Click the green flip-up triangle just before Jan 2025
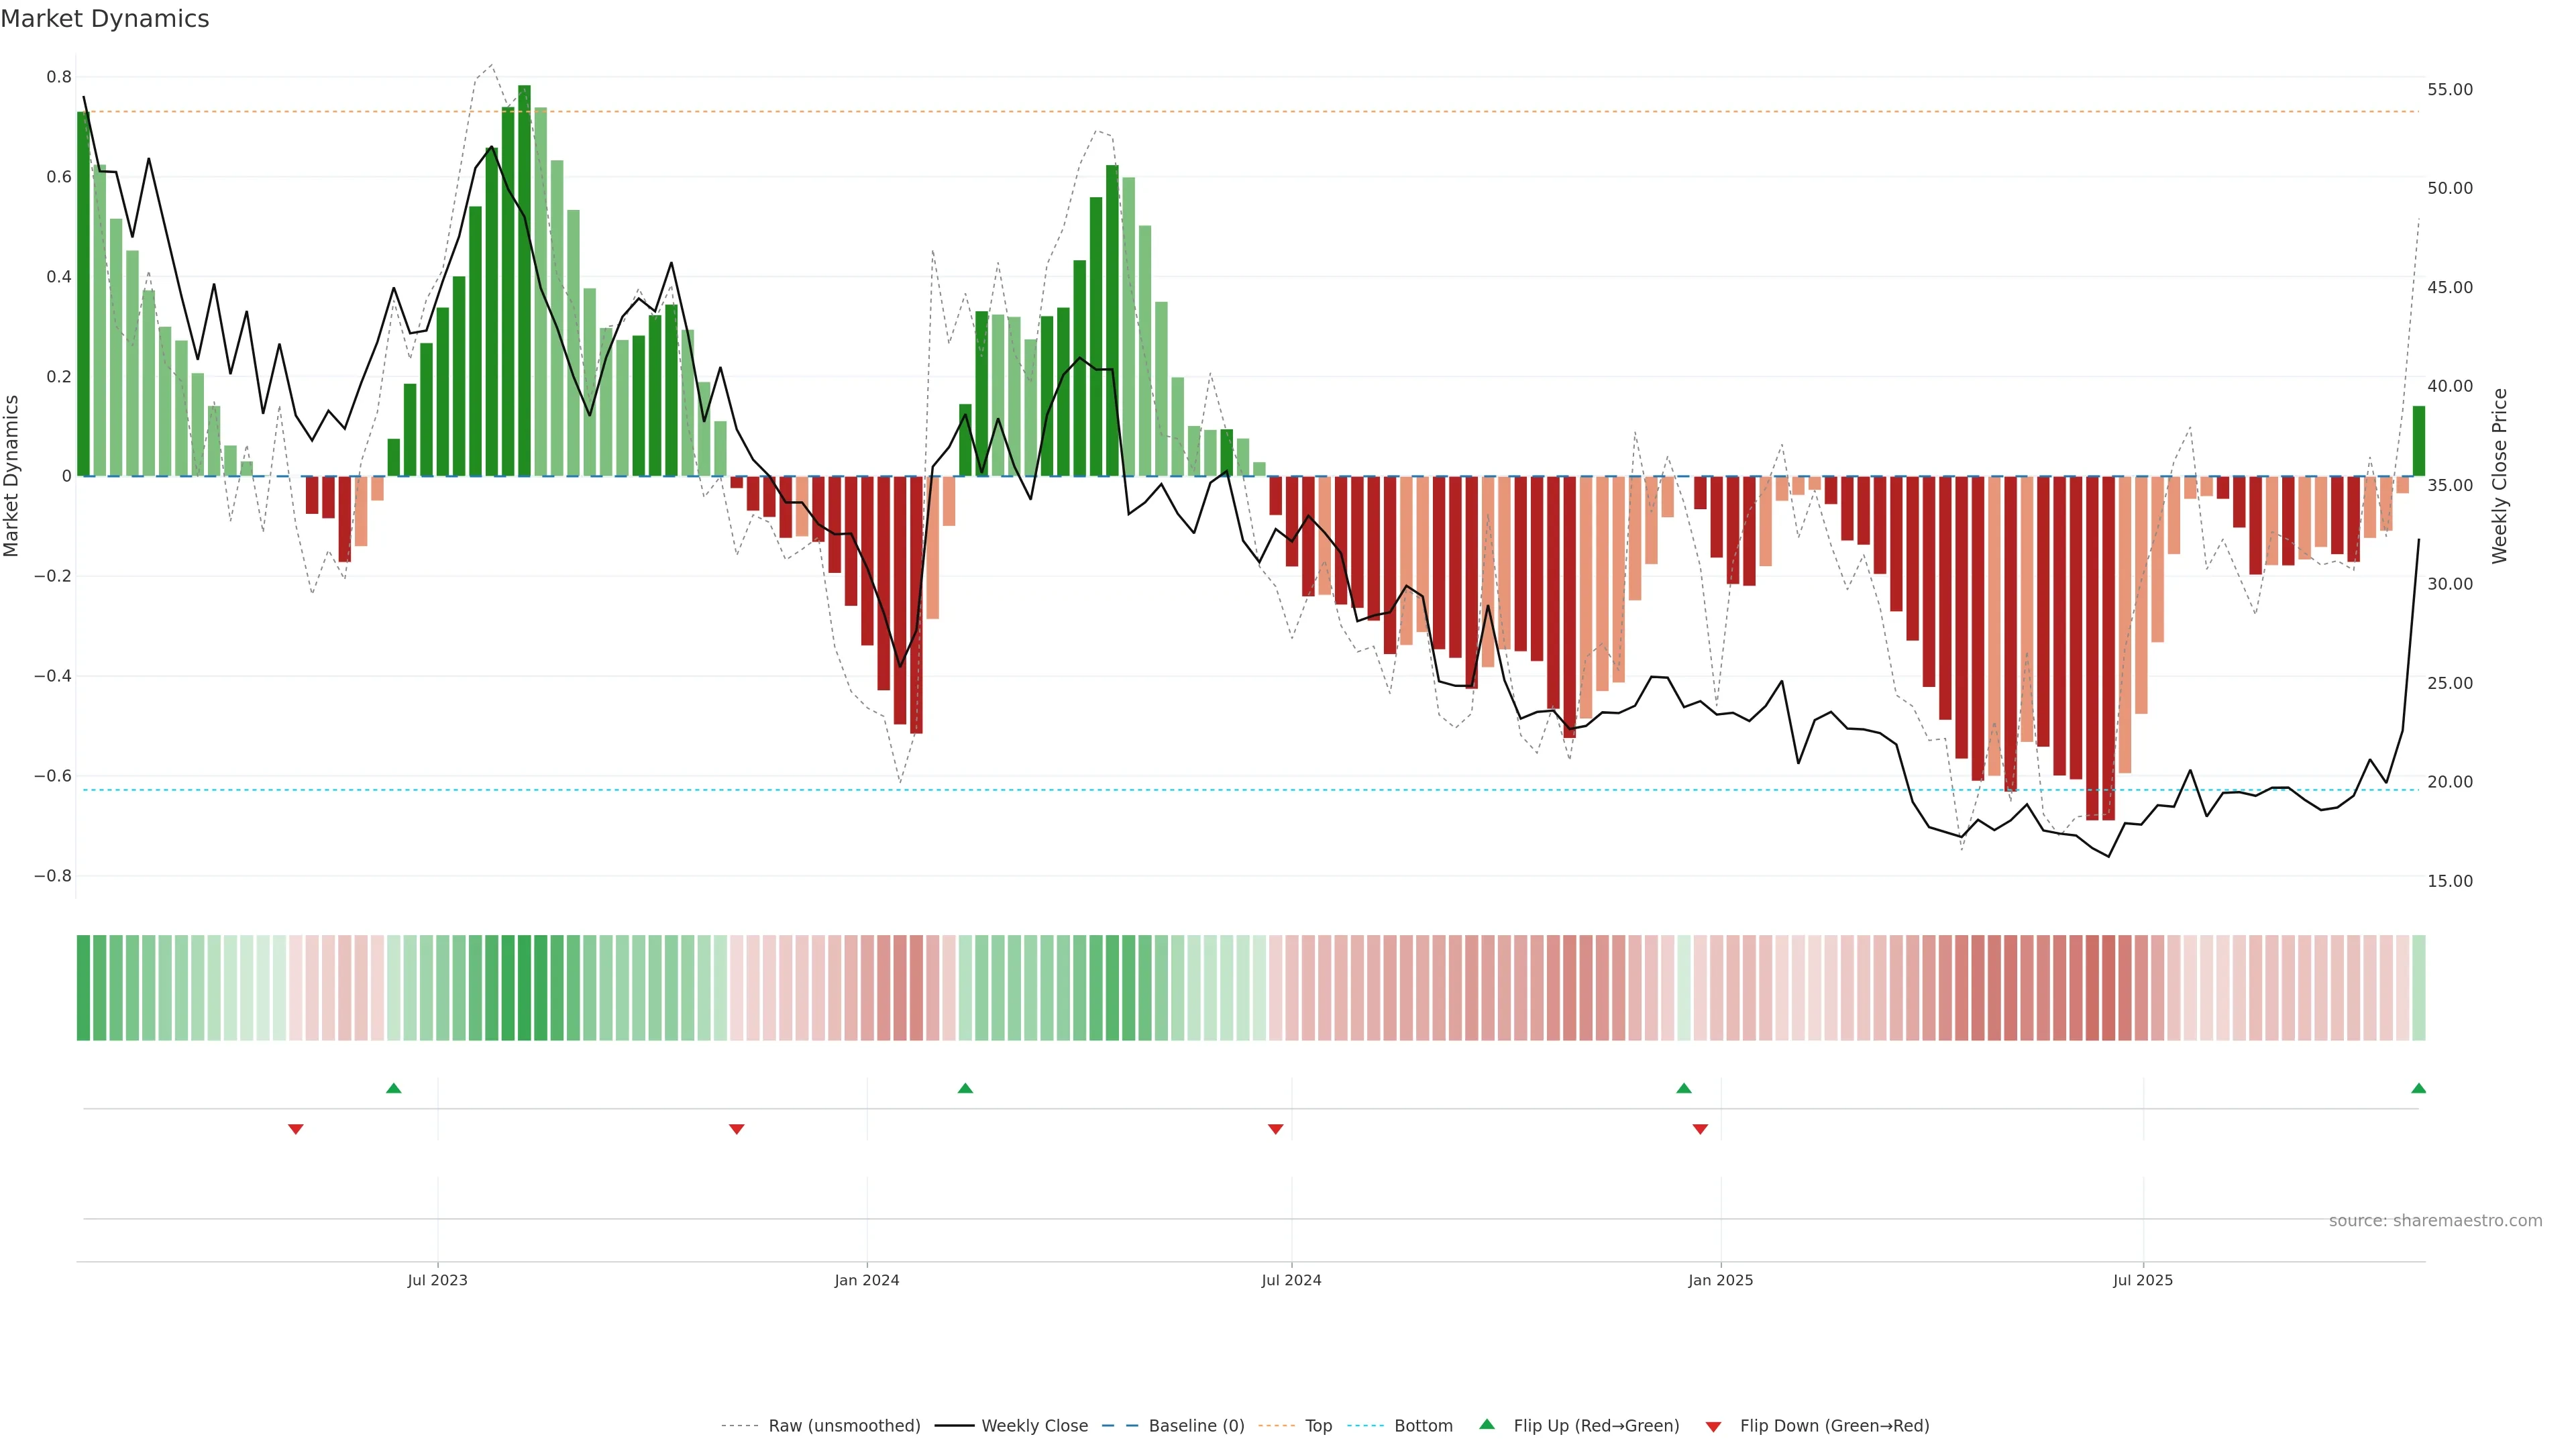Viewport: 2576px width, 1449px height. (1684, 1088)
